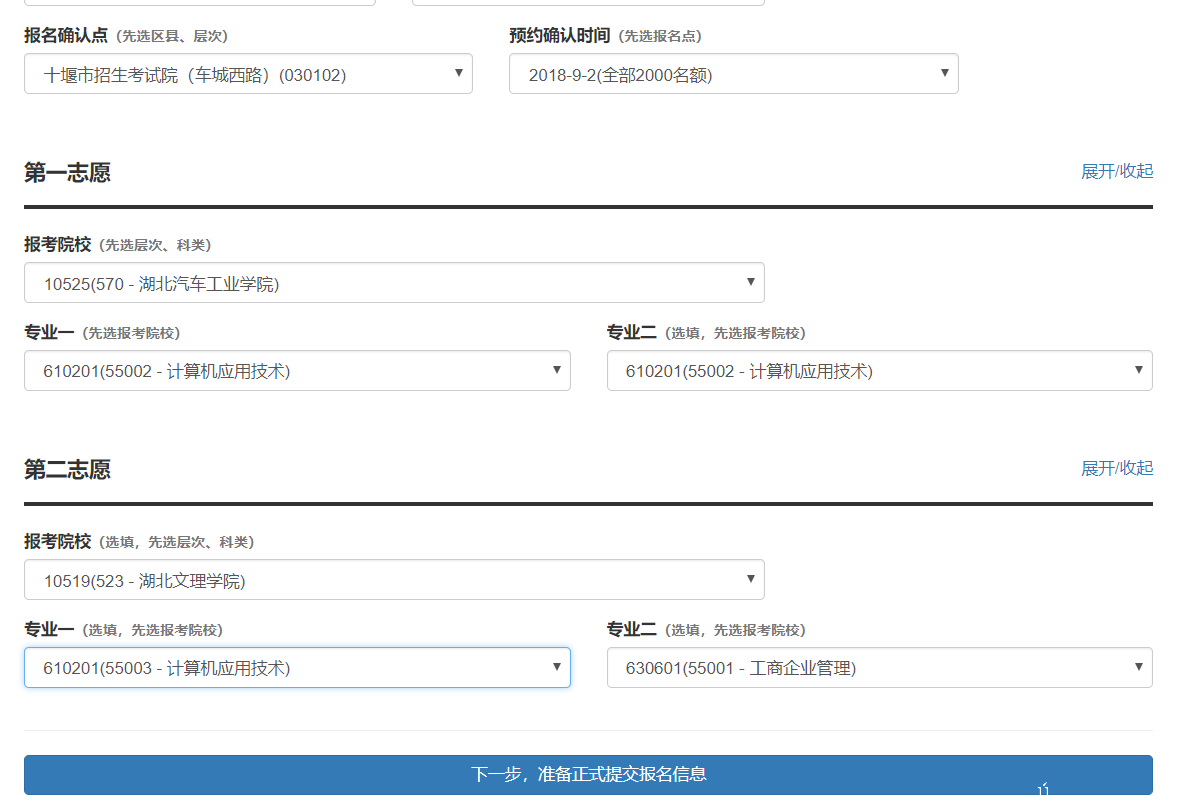Open the 报名确认点 dropdown

[248, 74]
